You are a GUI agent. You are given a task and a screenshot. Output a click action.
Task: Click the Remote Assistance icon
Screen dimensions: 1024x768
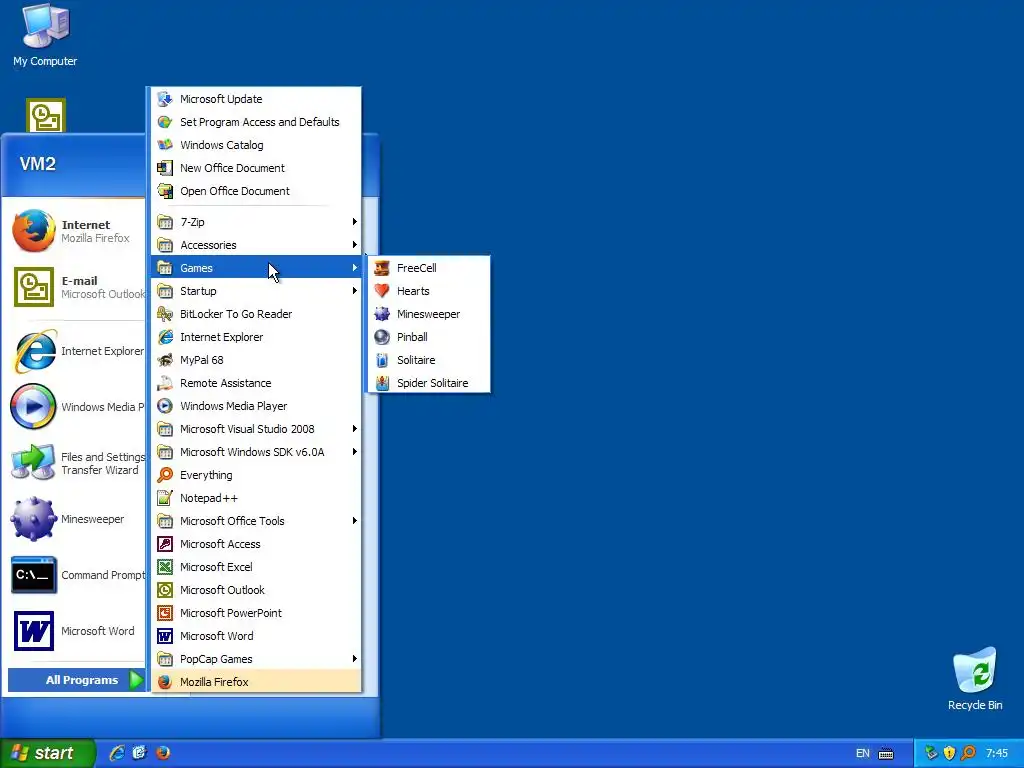[165, 383]
